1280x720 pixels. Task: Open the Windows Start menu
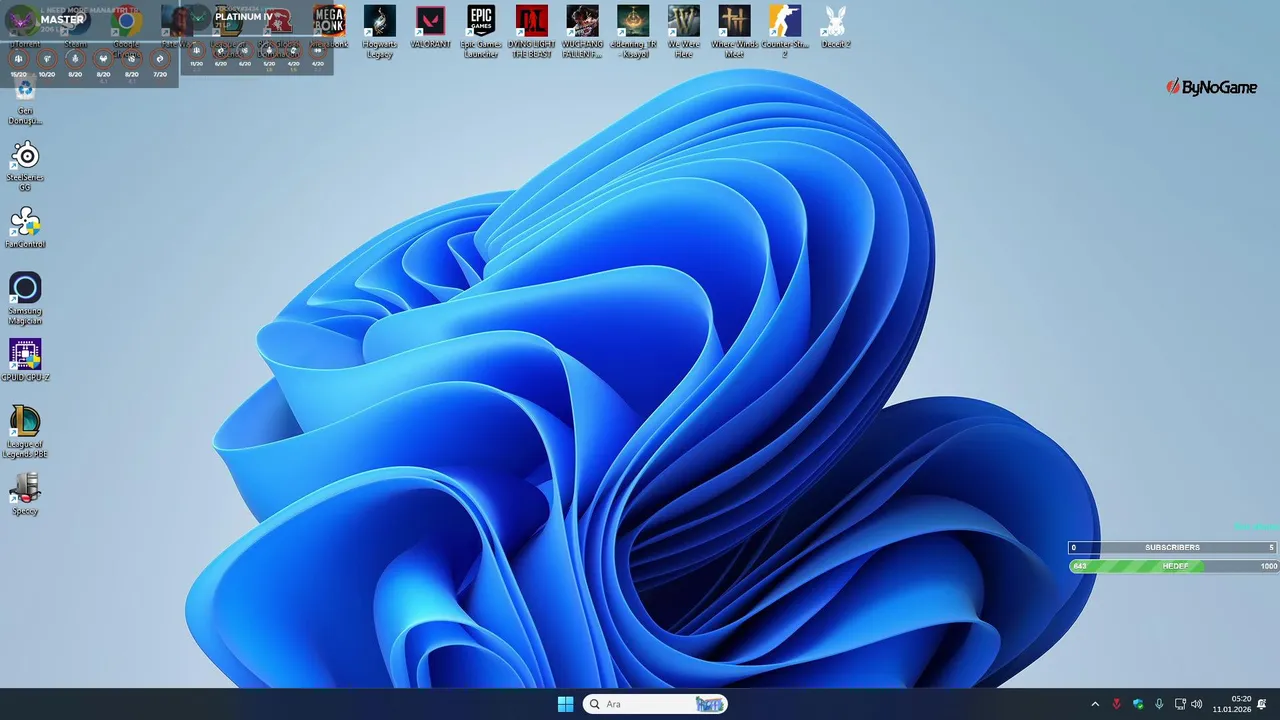click(x=565, y=704)
